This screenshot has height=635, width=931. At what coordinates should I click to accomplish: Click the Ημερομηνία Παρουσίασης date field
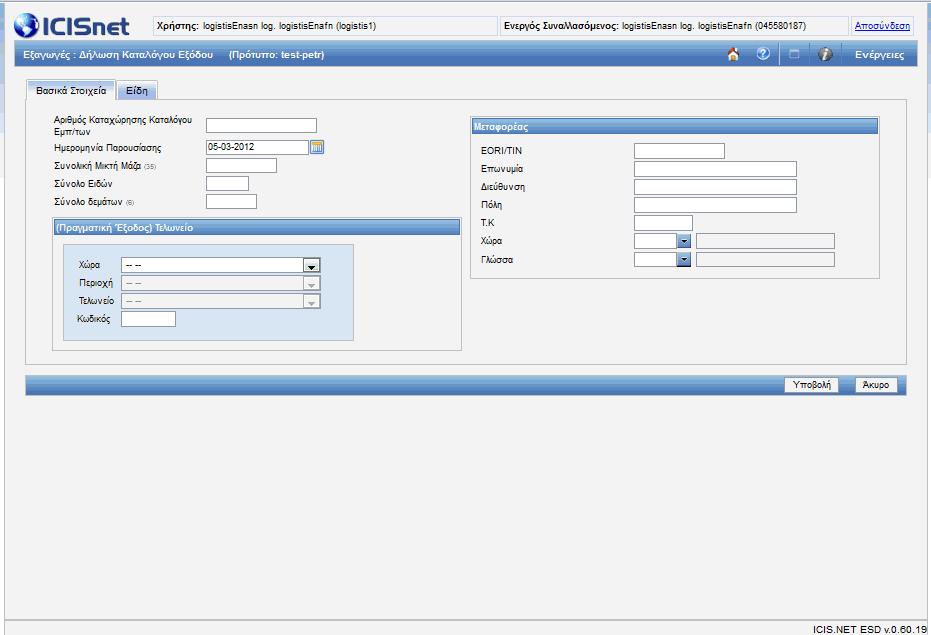(x=257, y=147)
